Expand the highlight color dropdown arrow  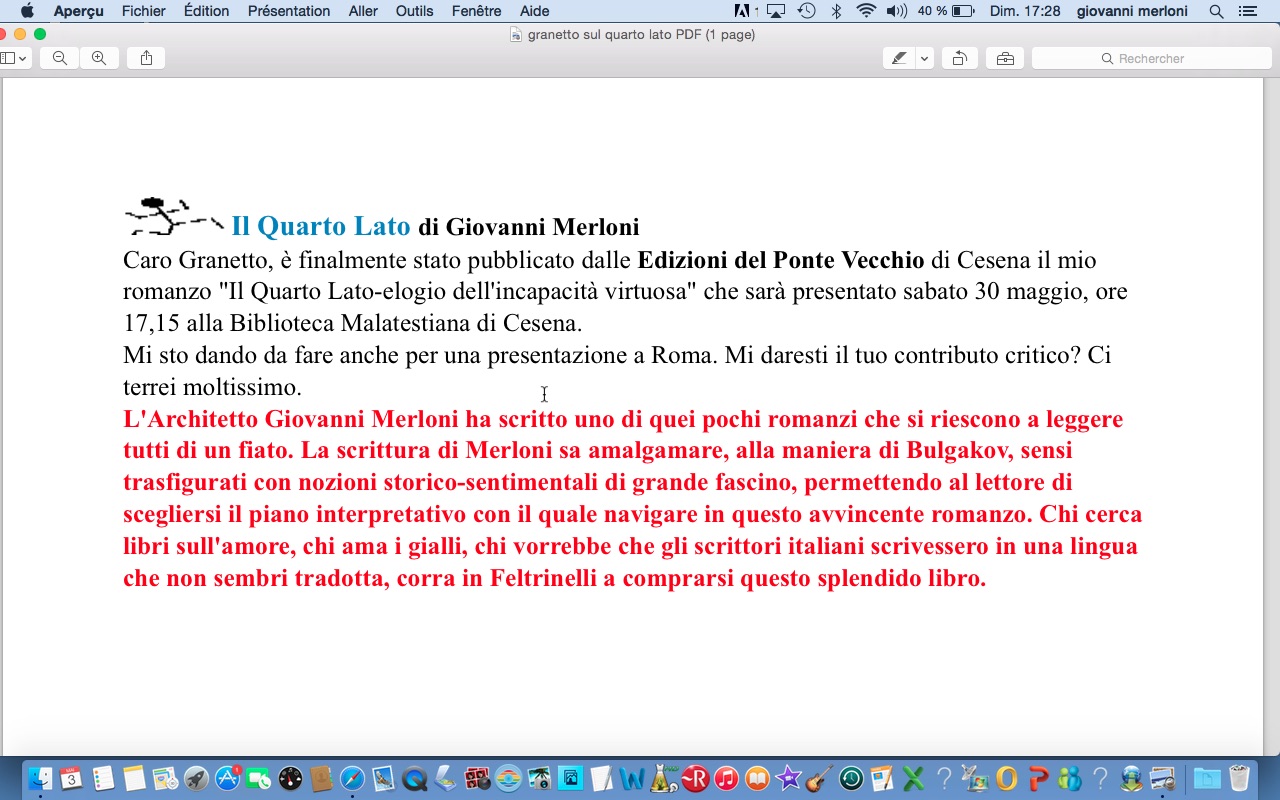(x=925, y=58)
